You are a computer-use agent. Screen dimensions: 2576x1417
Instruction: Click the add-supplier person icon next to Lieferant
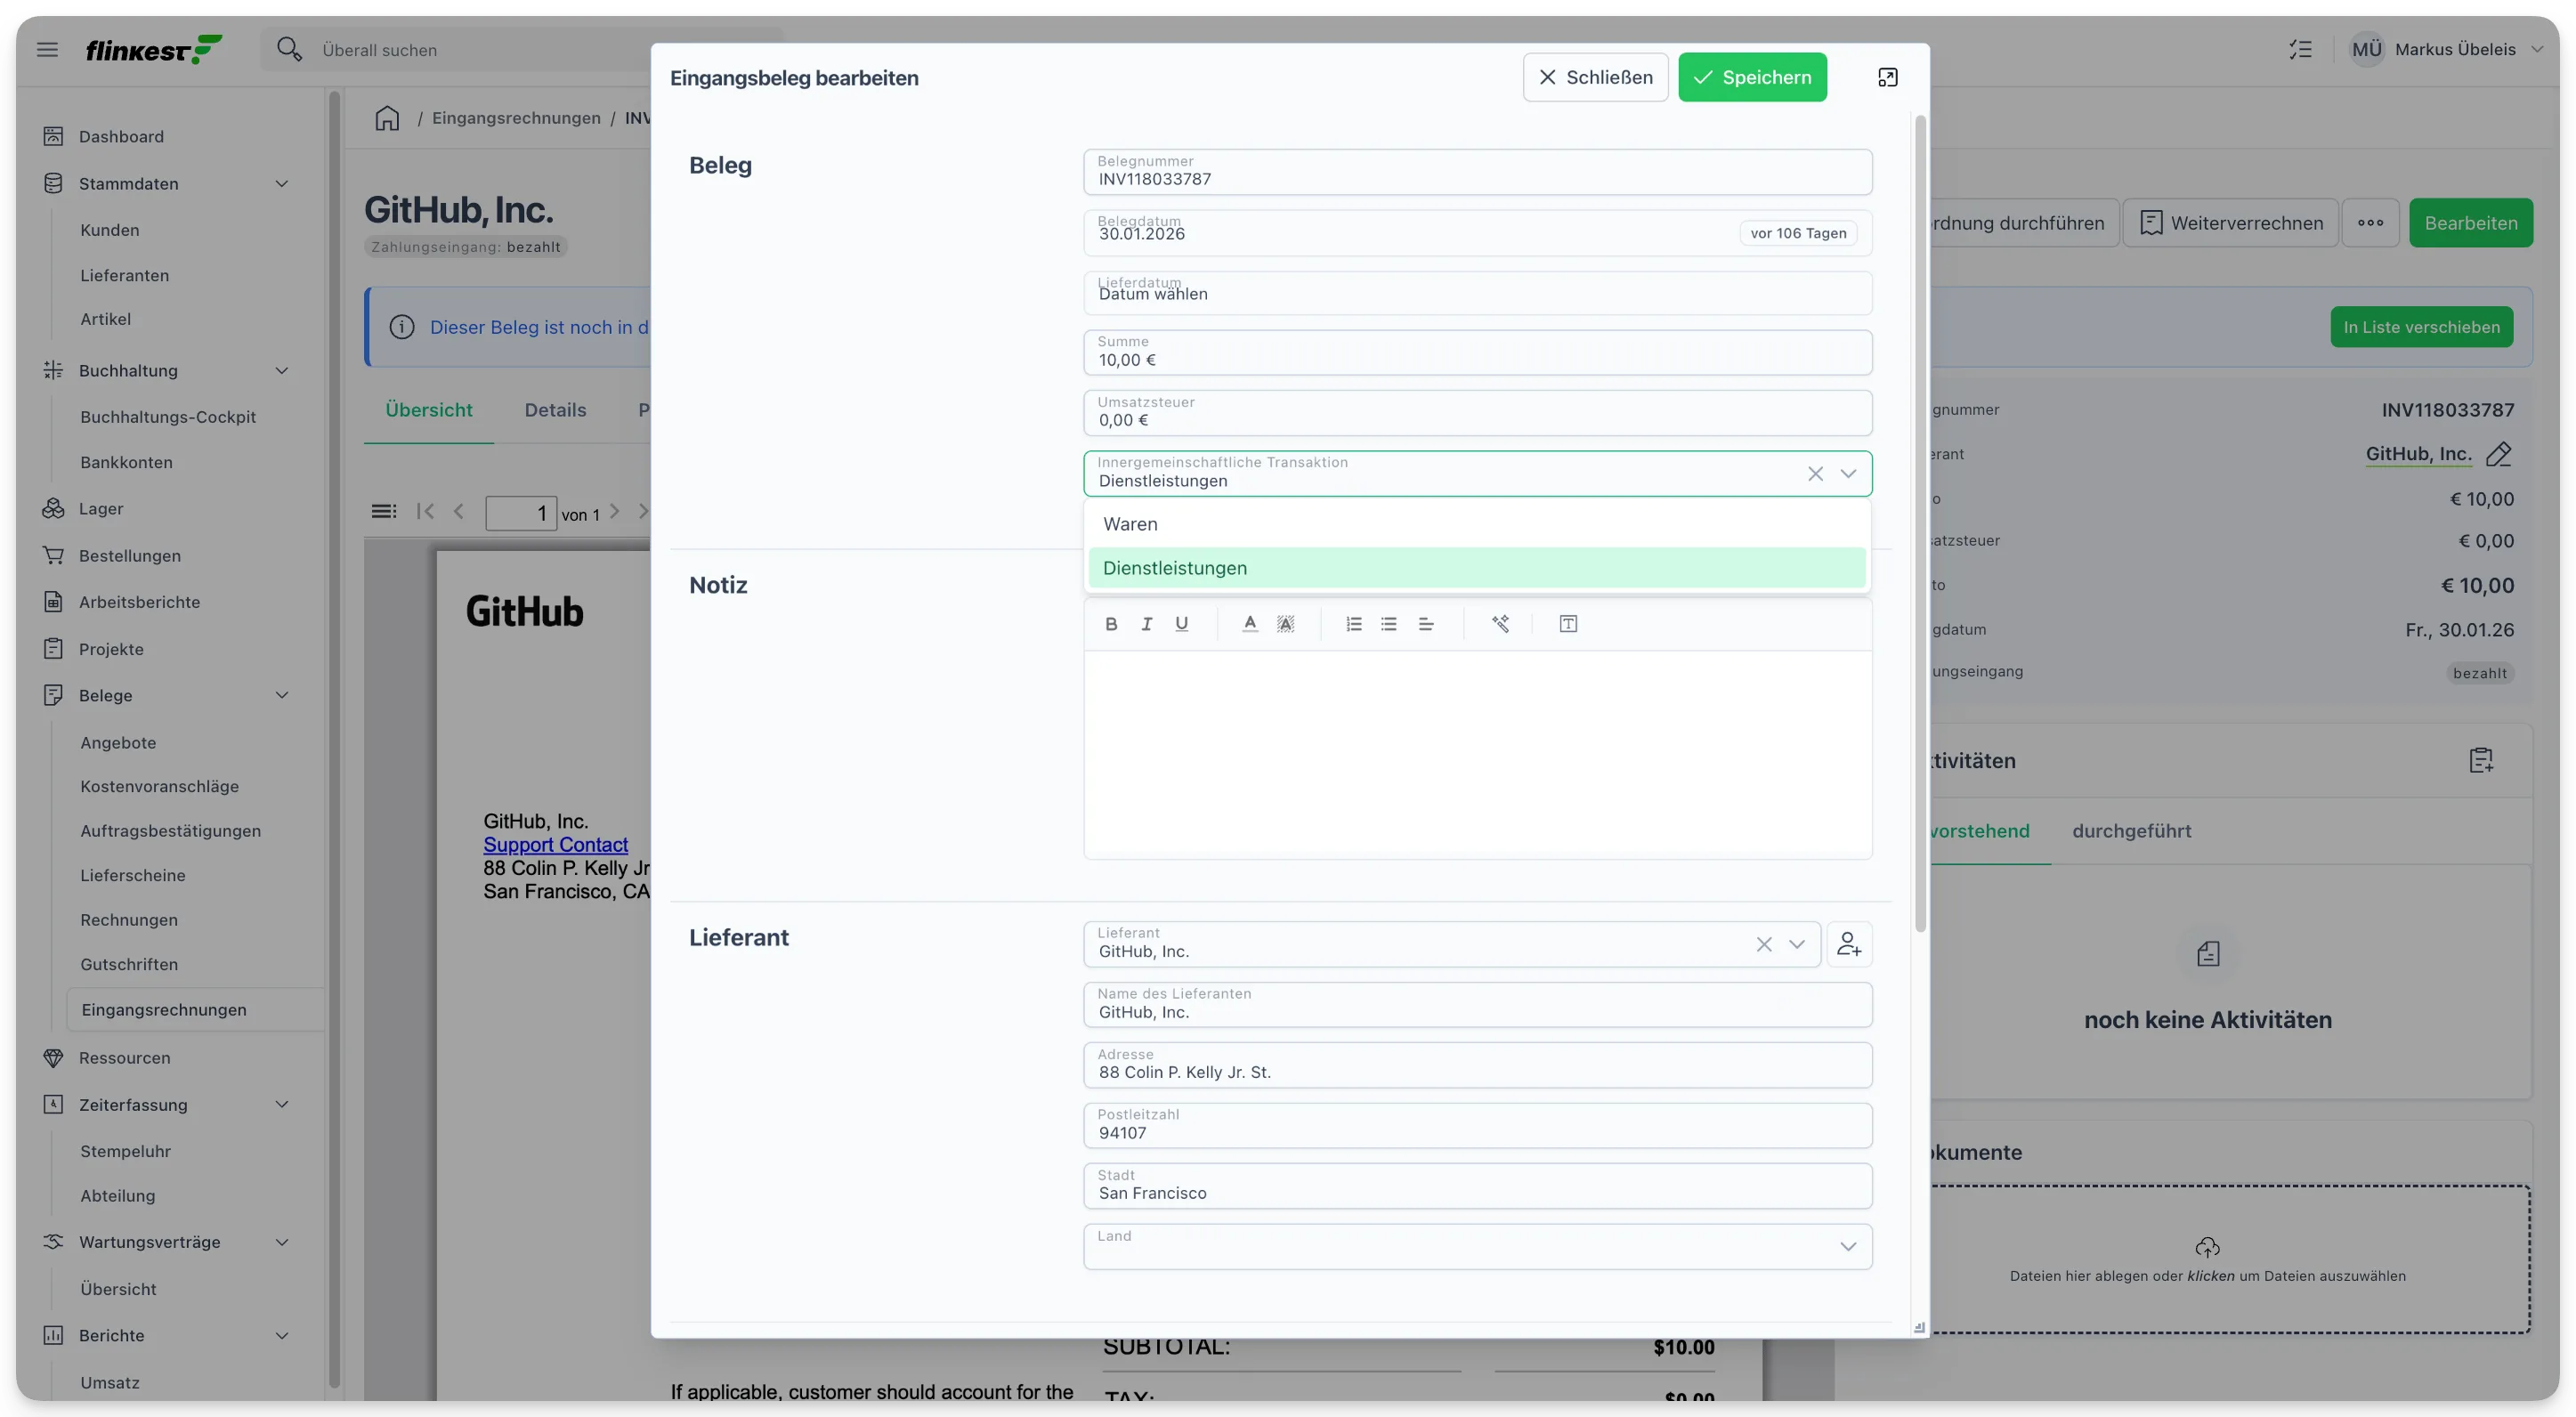pyautogui.click(x=1849, y=944)
